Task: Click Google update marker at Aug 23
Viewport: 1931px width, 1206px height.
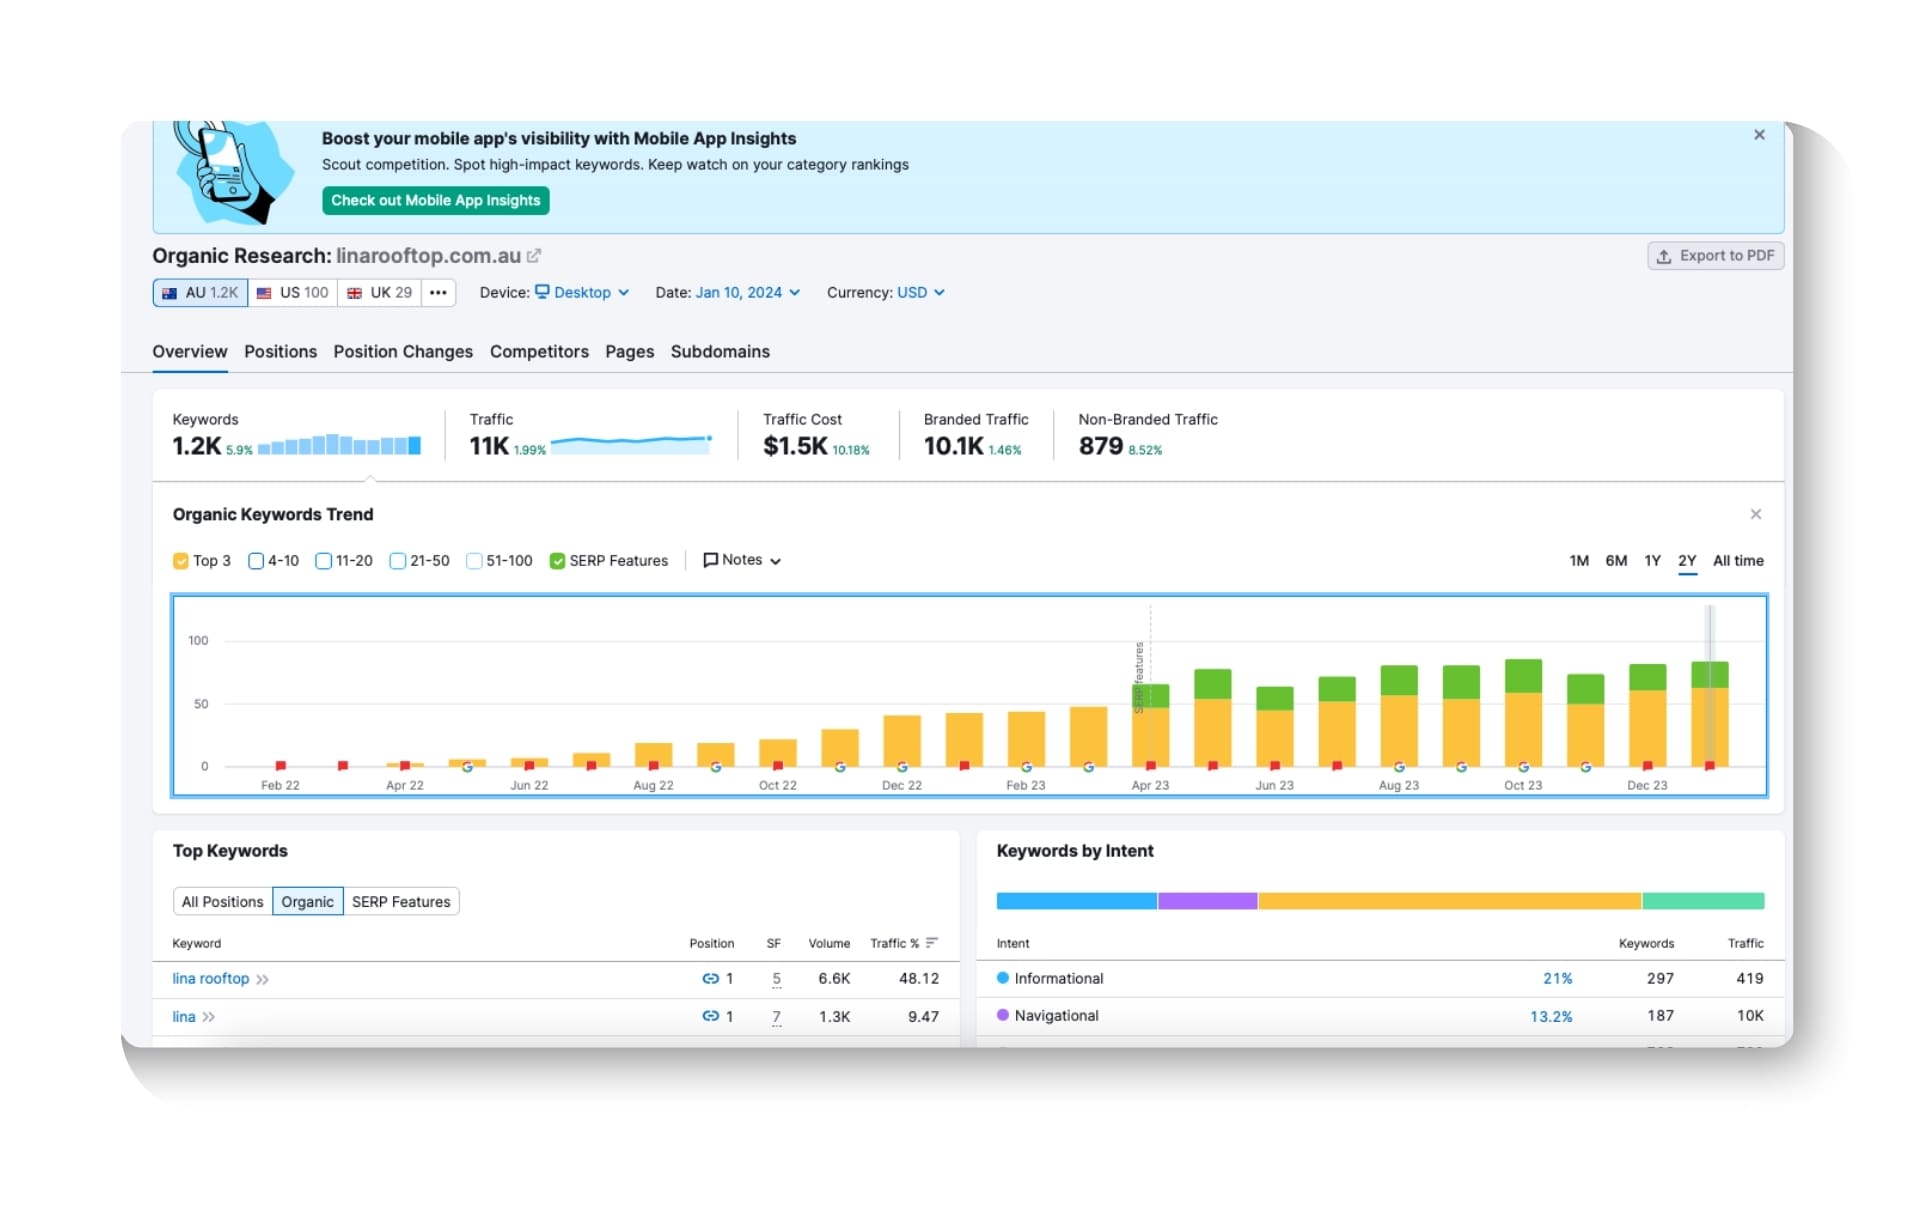Action: pyautogui.click(x=1398, y=767)
